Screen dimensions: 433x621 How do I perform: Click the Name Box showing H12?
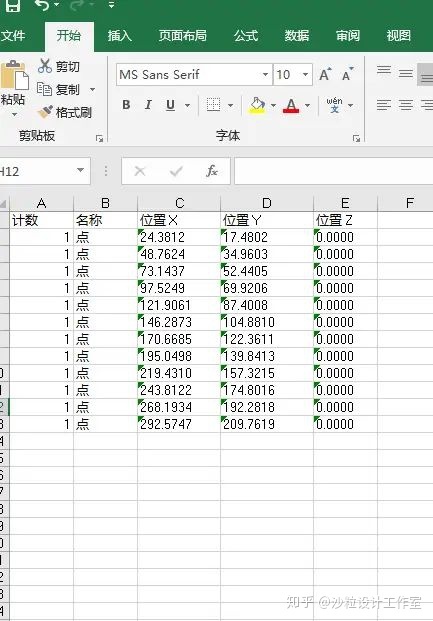36,171
